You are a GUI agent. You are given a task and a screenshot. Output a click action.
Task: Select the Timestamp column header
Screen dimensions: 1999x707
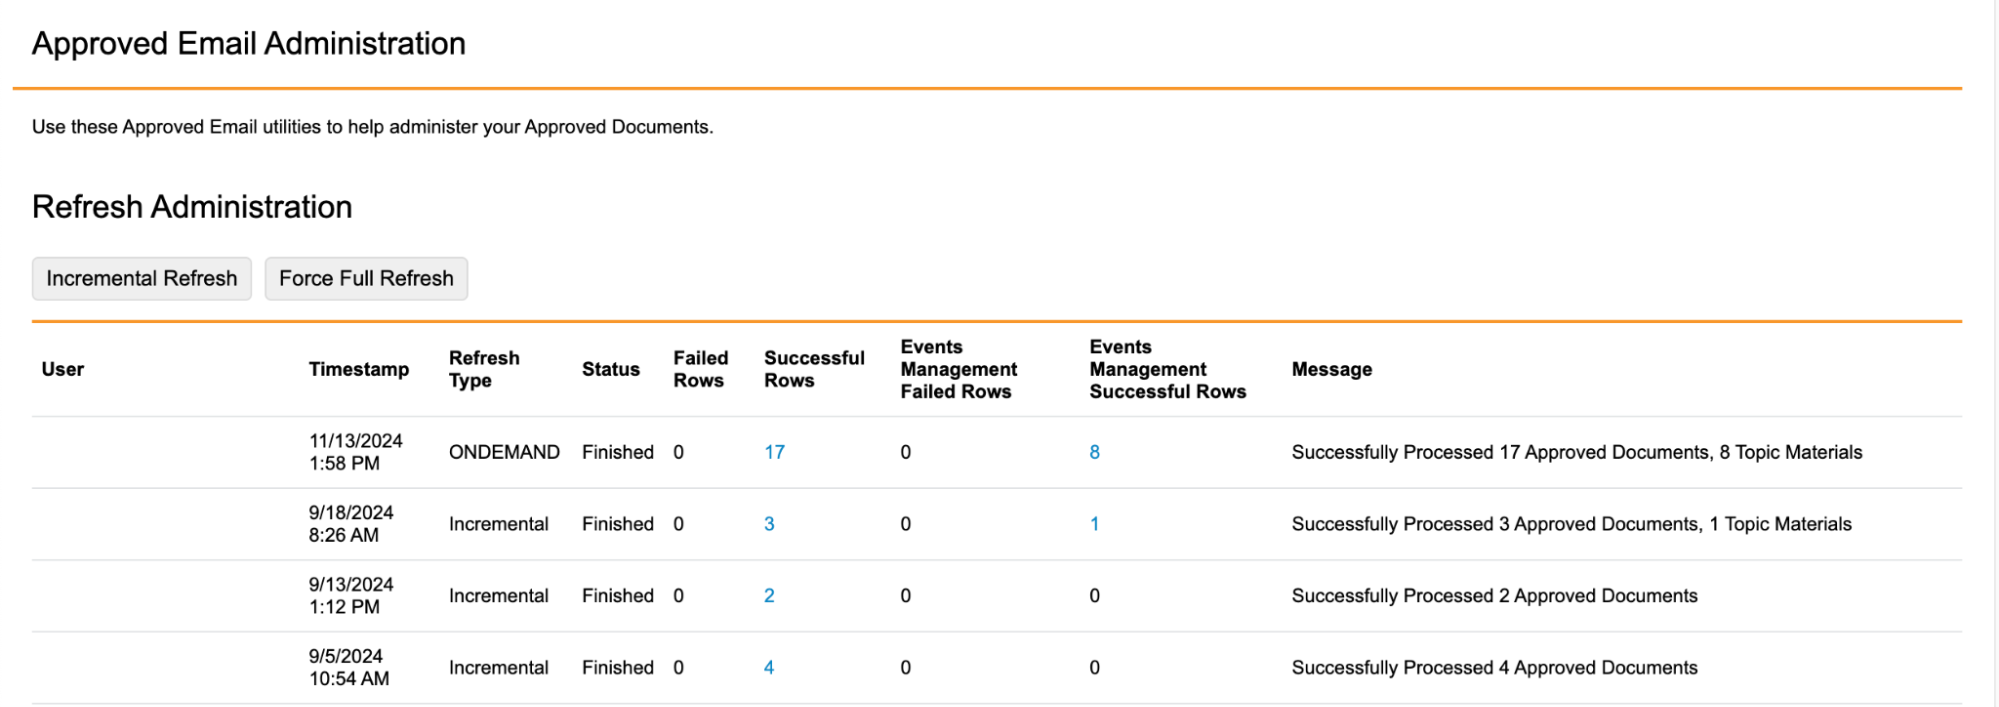(358, 369)
